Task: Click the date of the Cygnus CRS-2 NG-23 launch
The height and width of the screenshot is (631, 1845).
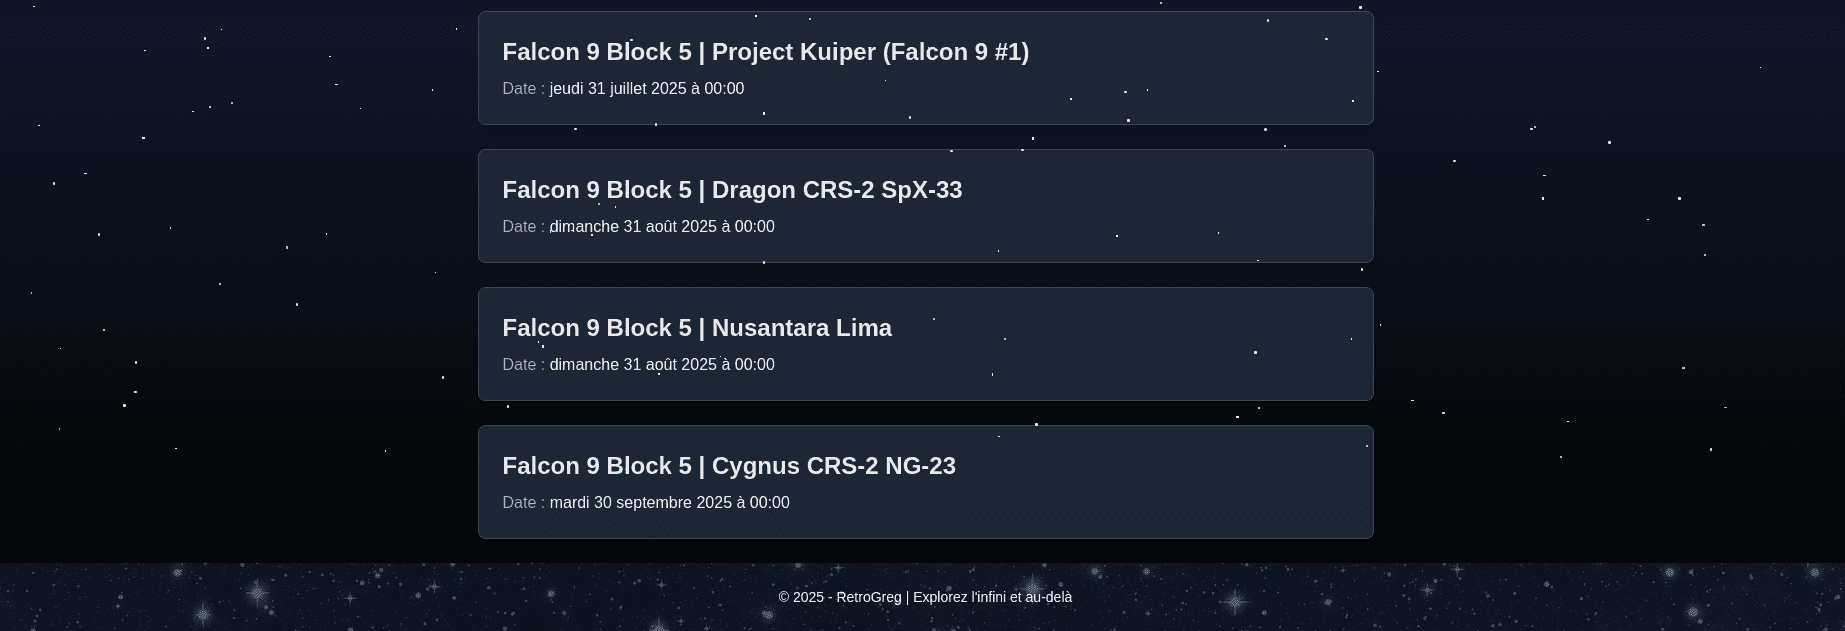Action: click(669, 503)
